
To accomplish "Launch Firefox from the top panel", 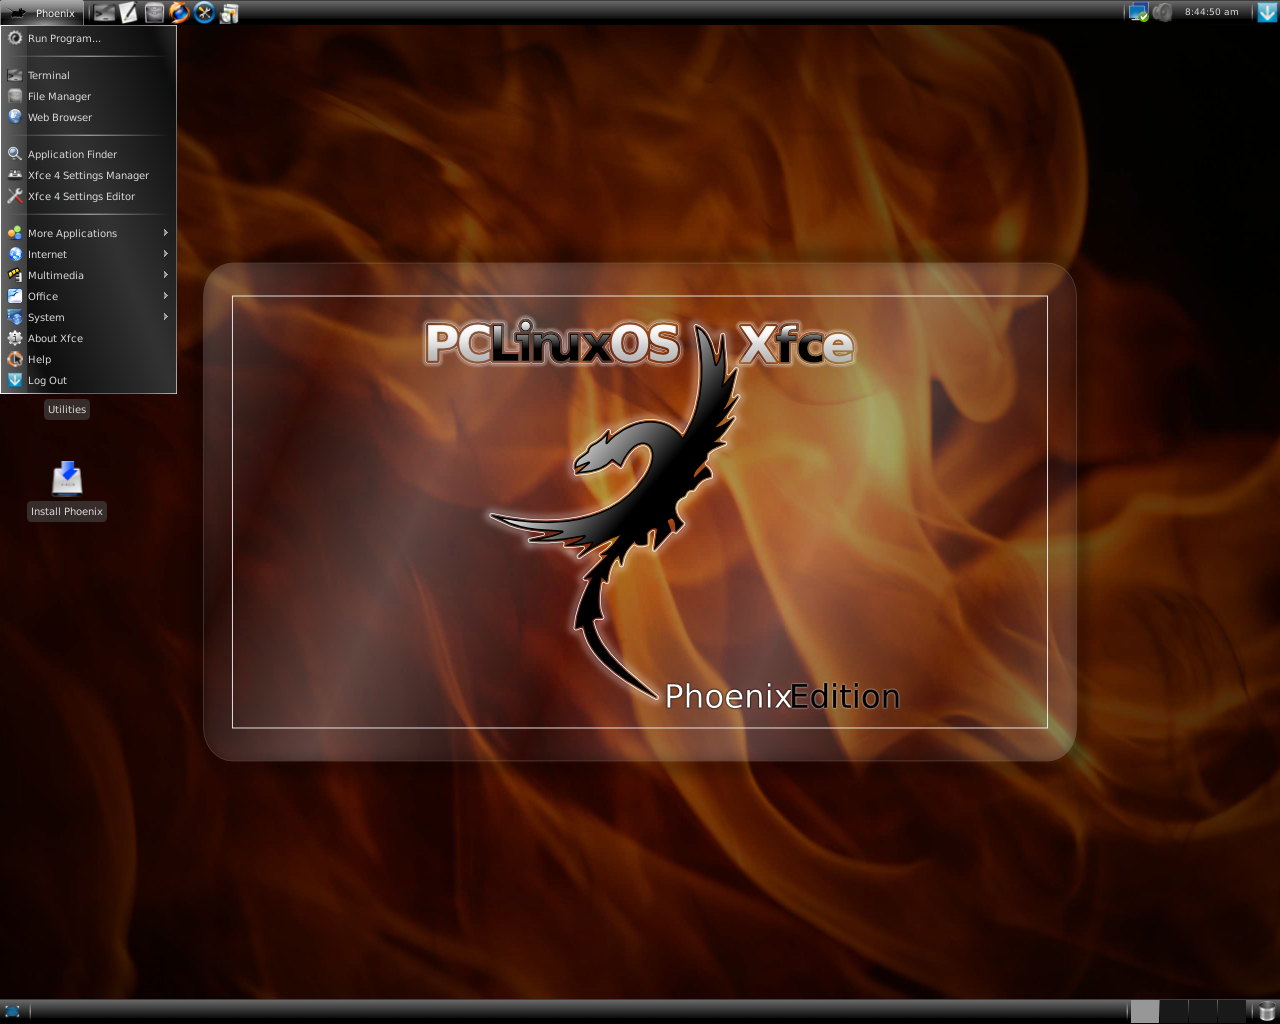I will point(179,13).
